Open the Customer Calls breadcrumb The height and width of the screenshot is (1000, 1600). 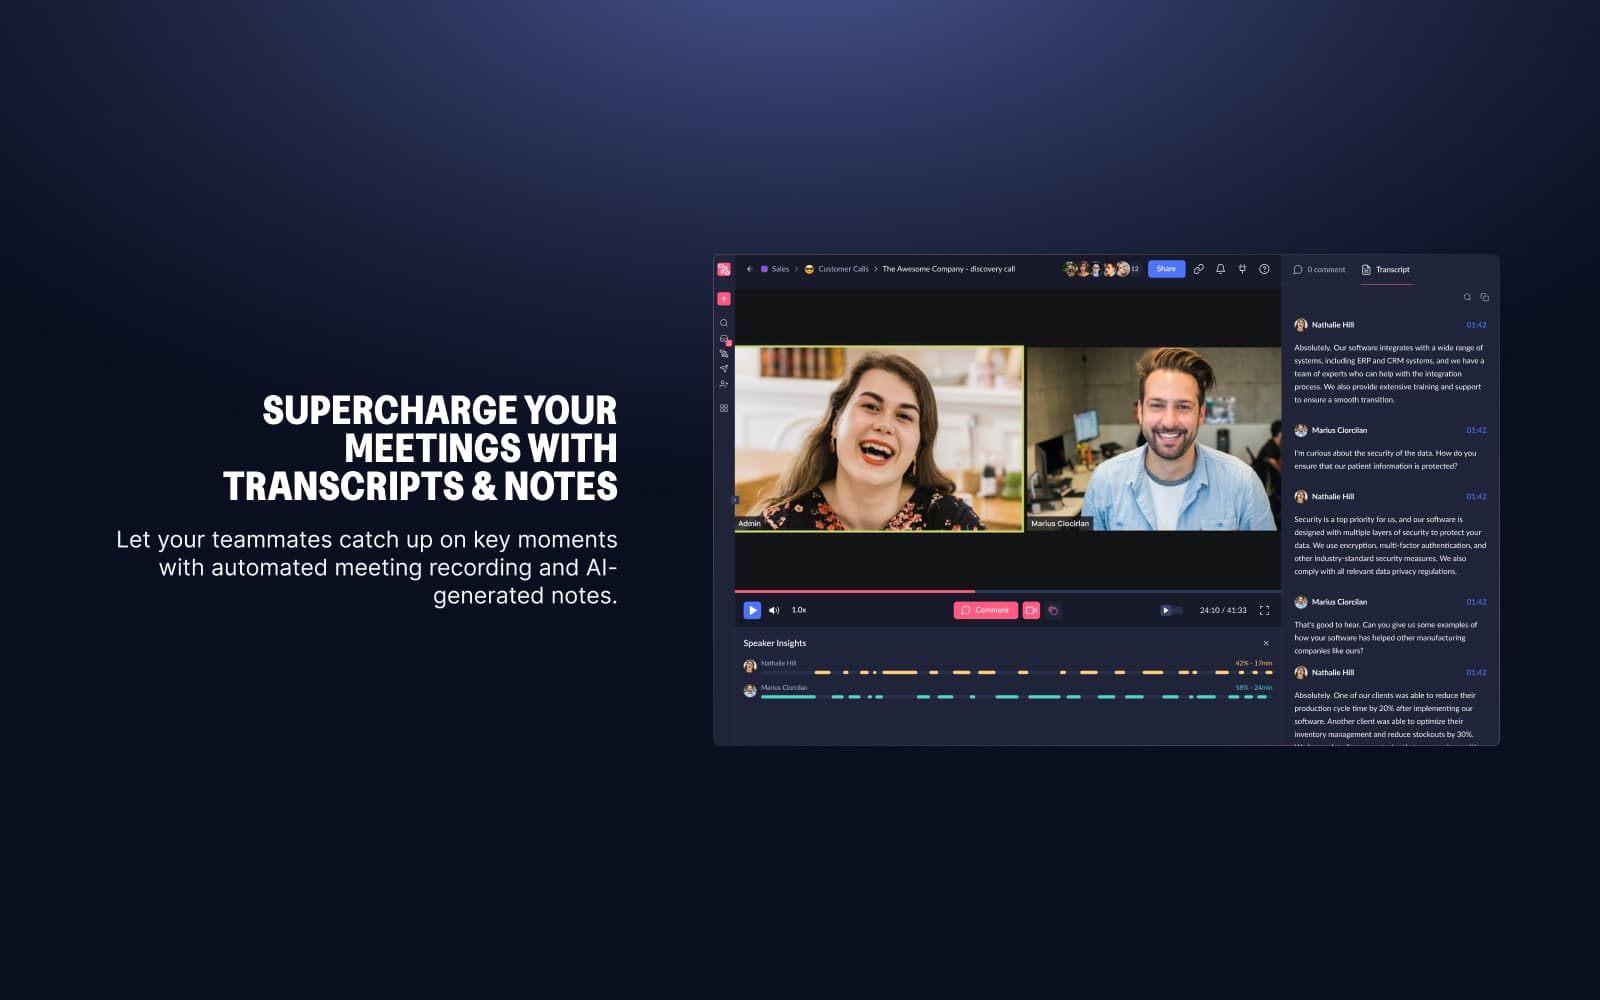[837, 269]
